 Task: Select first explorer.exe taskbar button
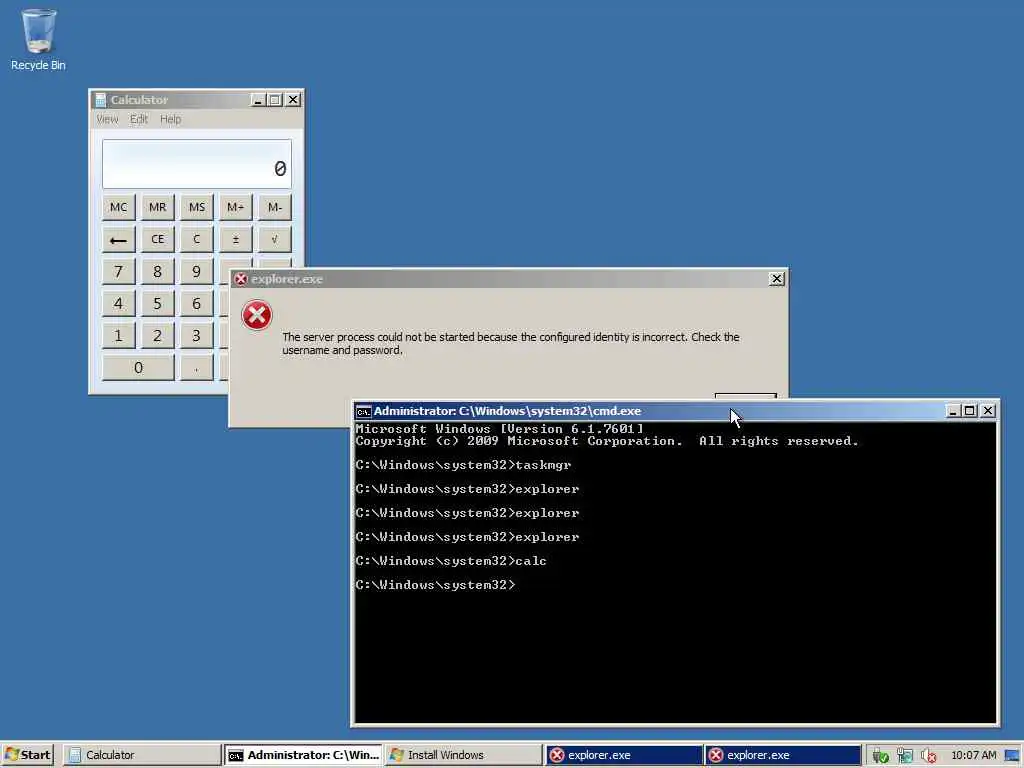[x=623, y=755]
